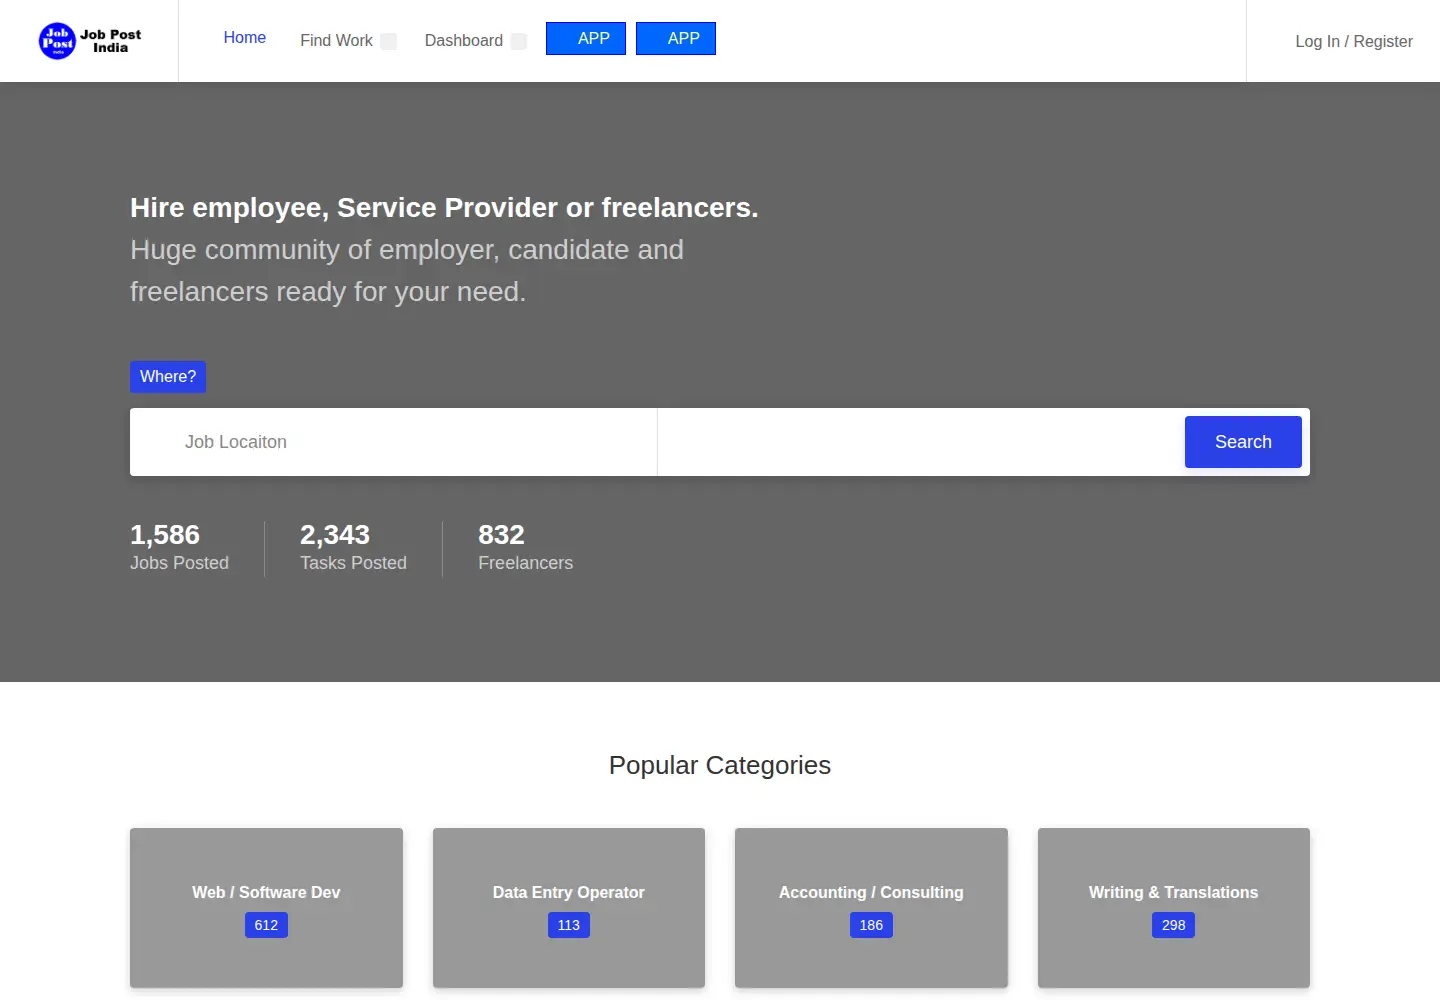This screenshot has width=1440, height=1000.
Task: Select the 2,343 Tasks Posted stat
Action: click(x=353, y=548)
